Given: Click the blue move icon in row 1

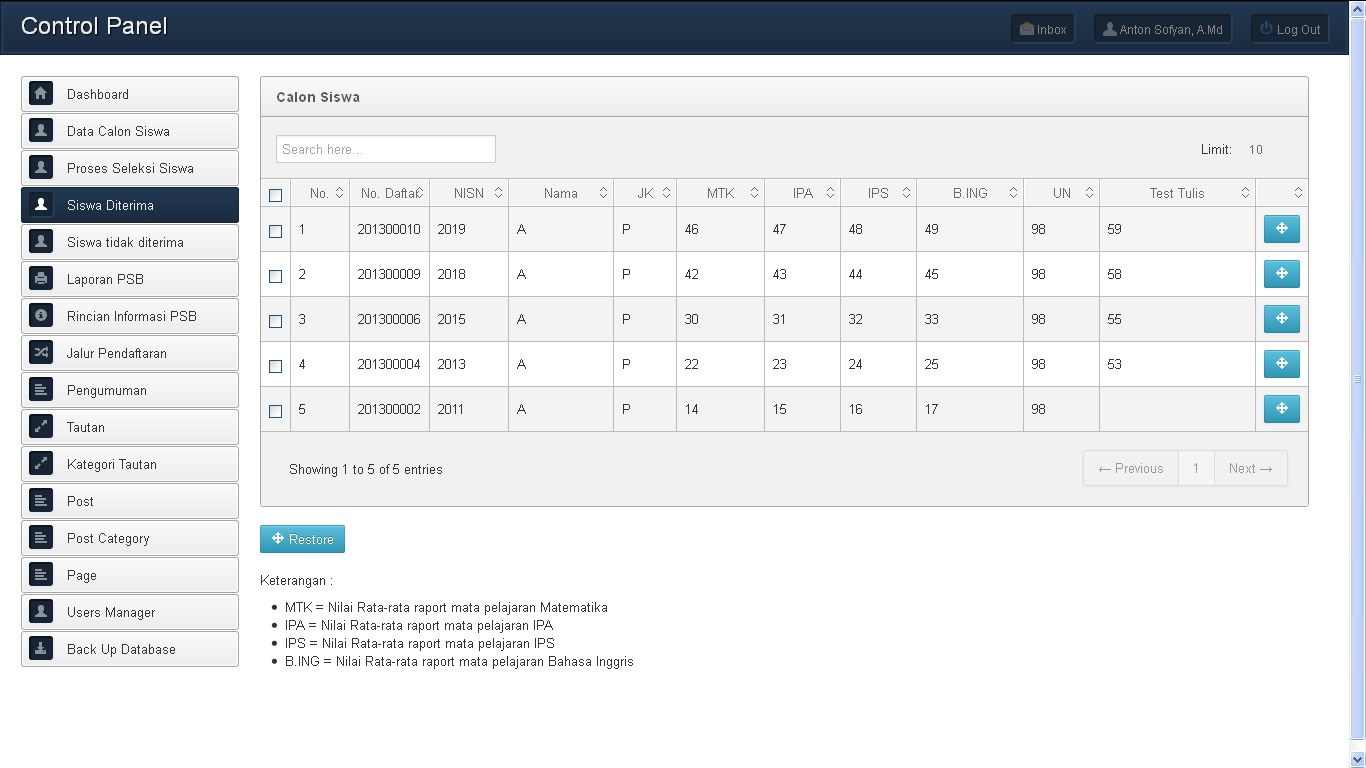Looking at the screenshot, I should coord(1281,229).
